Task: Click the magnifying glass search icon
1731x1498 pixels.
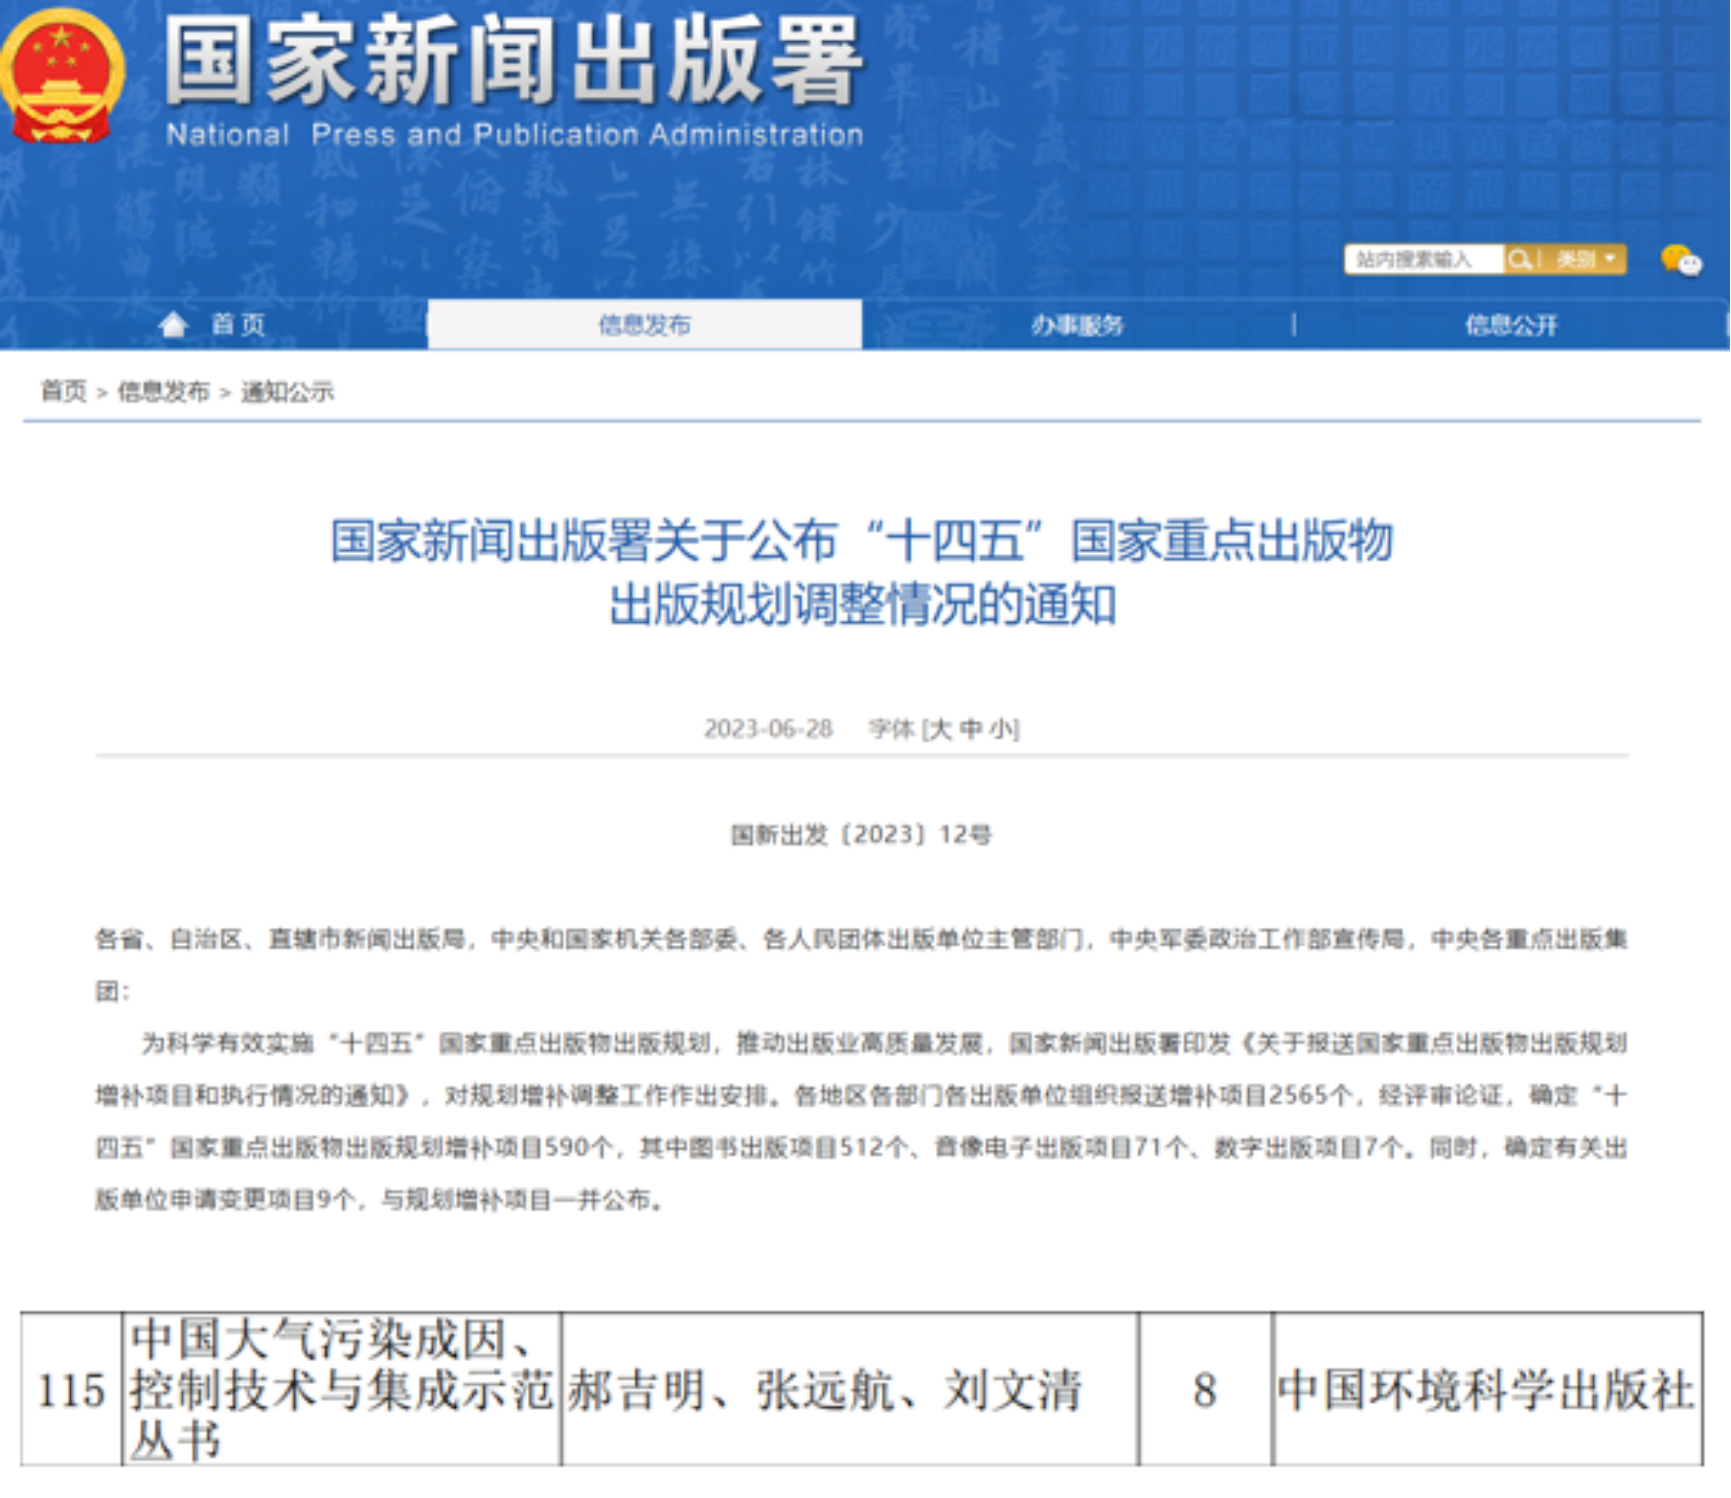Action: click(x=1518, y=260)
